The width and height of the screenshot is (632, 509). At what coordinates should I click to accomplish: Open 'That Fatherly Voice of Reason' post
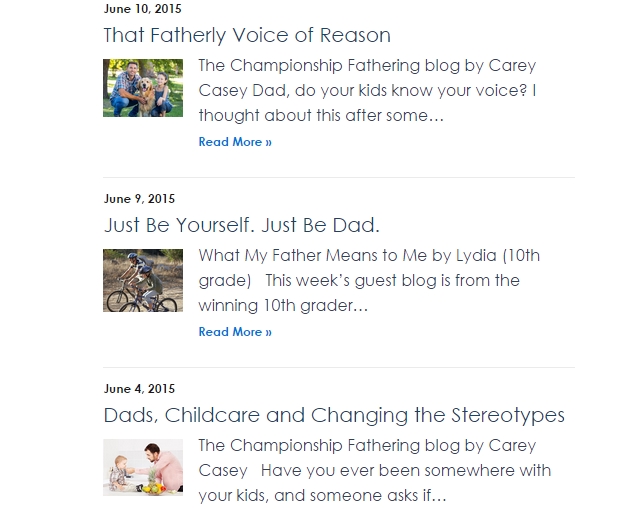(247, 35)
